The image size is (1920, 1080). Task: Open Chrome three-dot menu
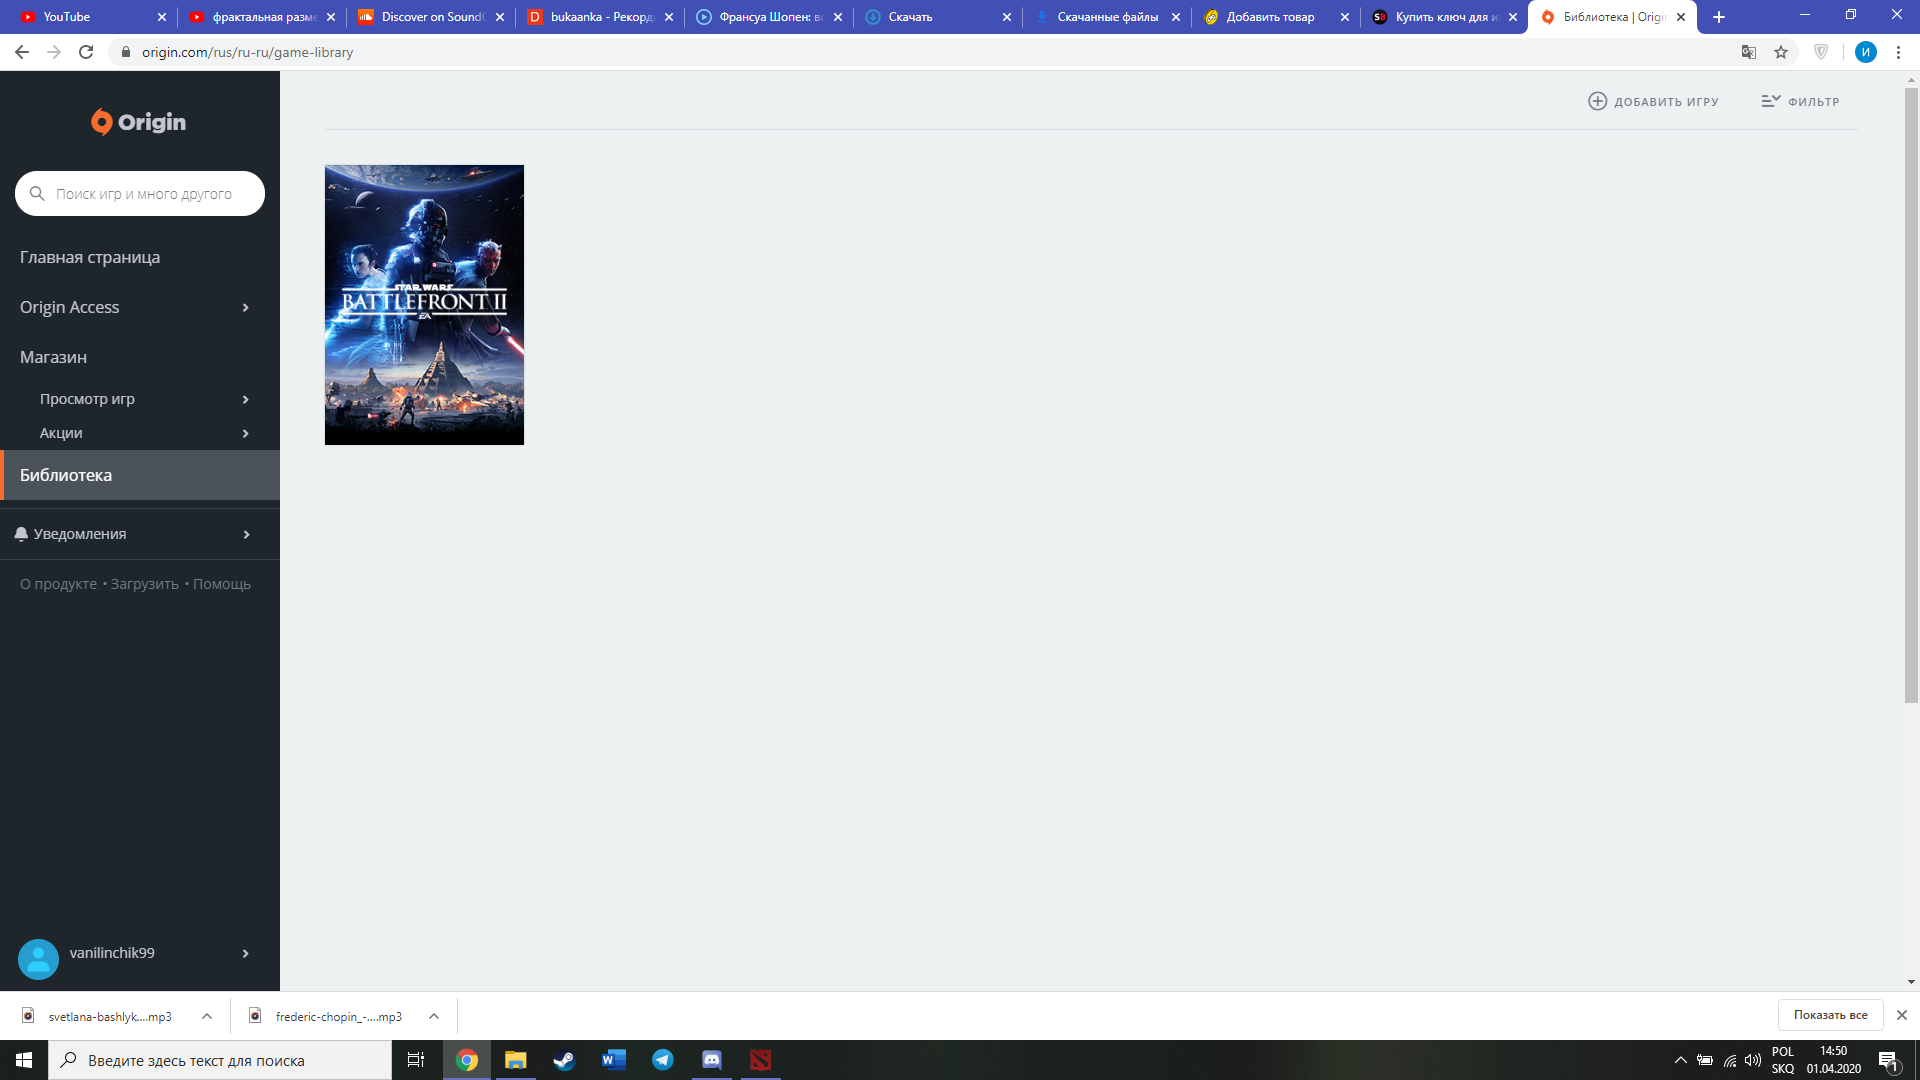(x=1898, y=52)
